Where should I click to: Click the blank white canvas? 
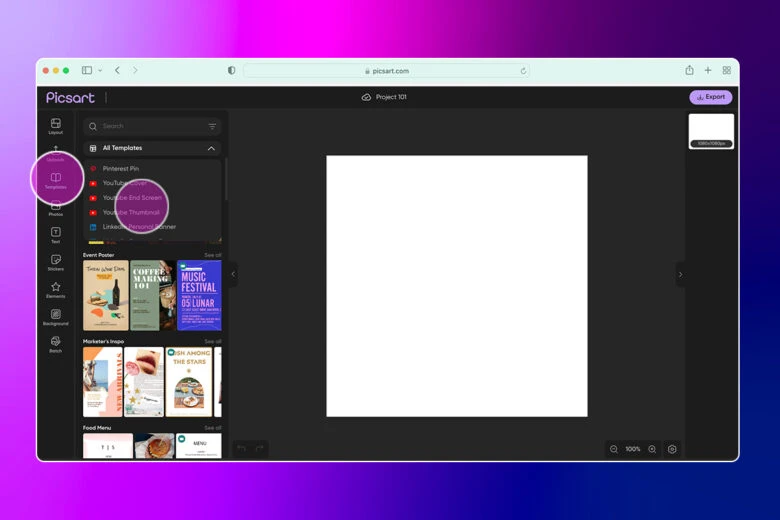click(x=457, y=286)
